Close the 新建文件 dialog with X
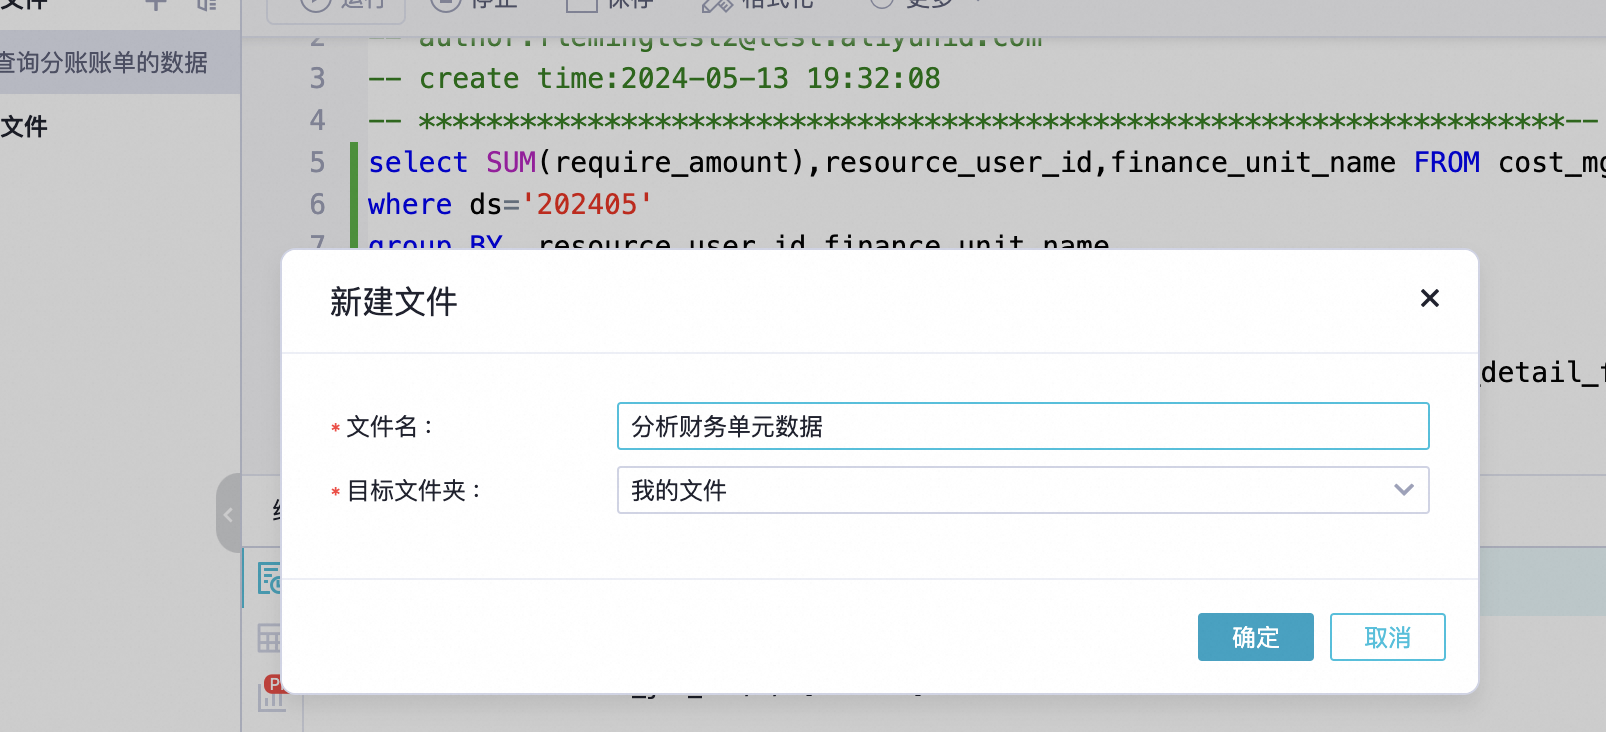The width and height of the screenshot is (1606, 732). pyautogui.click(x=1429, y=298)
